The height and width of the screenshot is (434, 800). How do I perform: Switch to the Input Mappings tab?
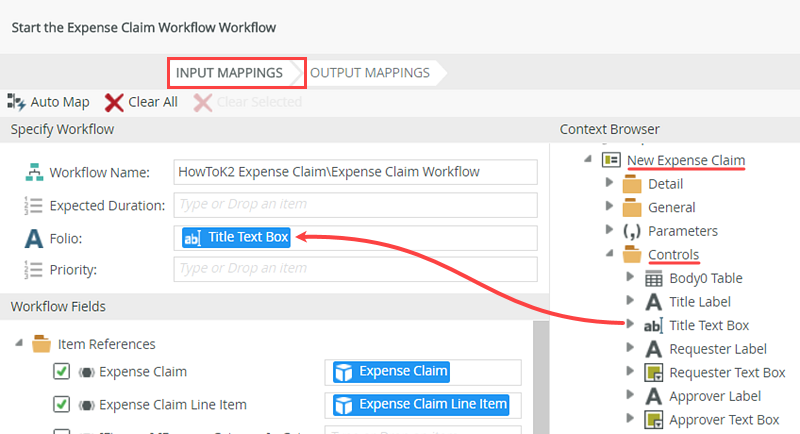229,73
